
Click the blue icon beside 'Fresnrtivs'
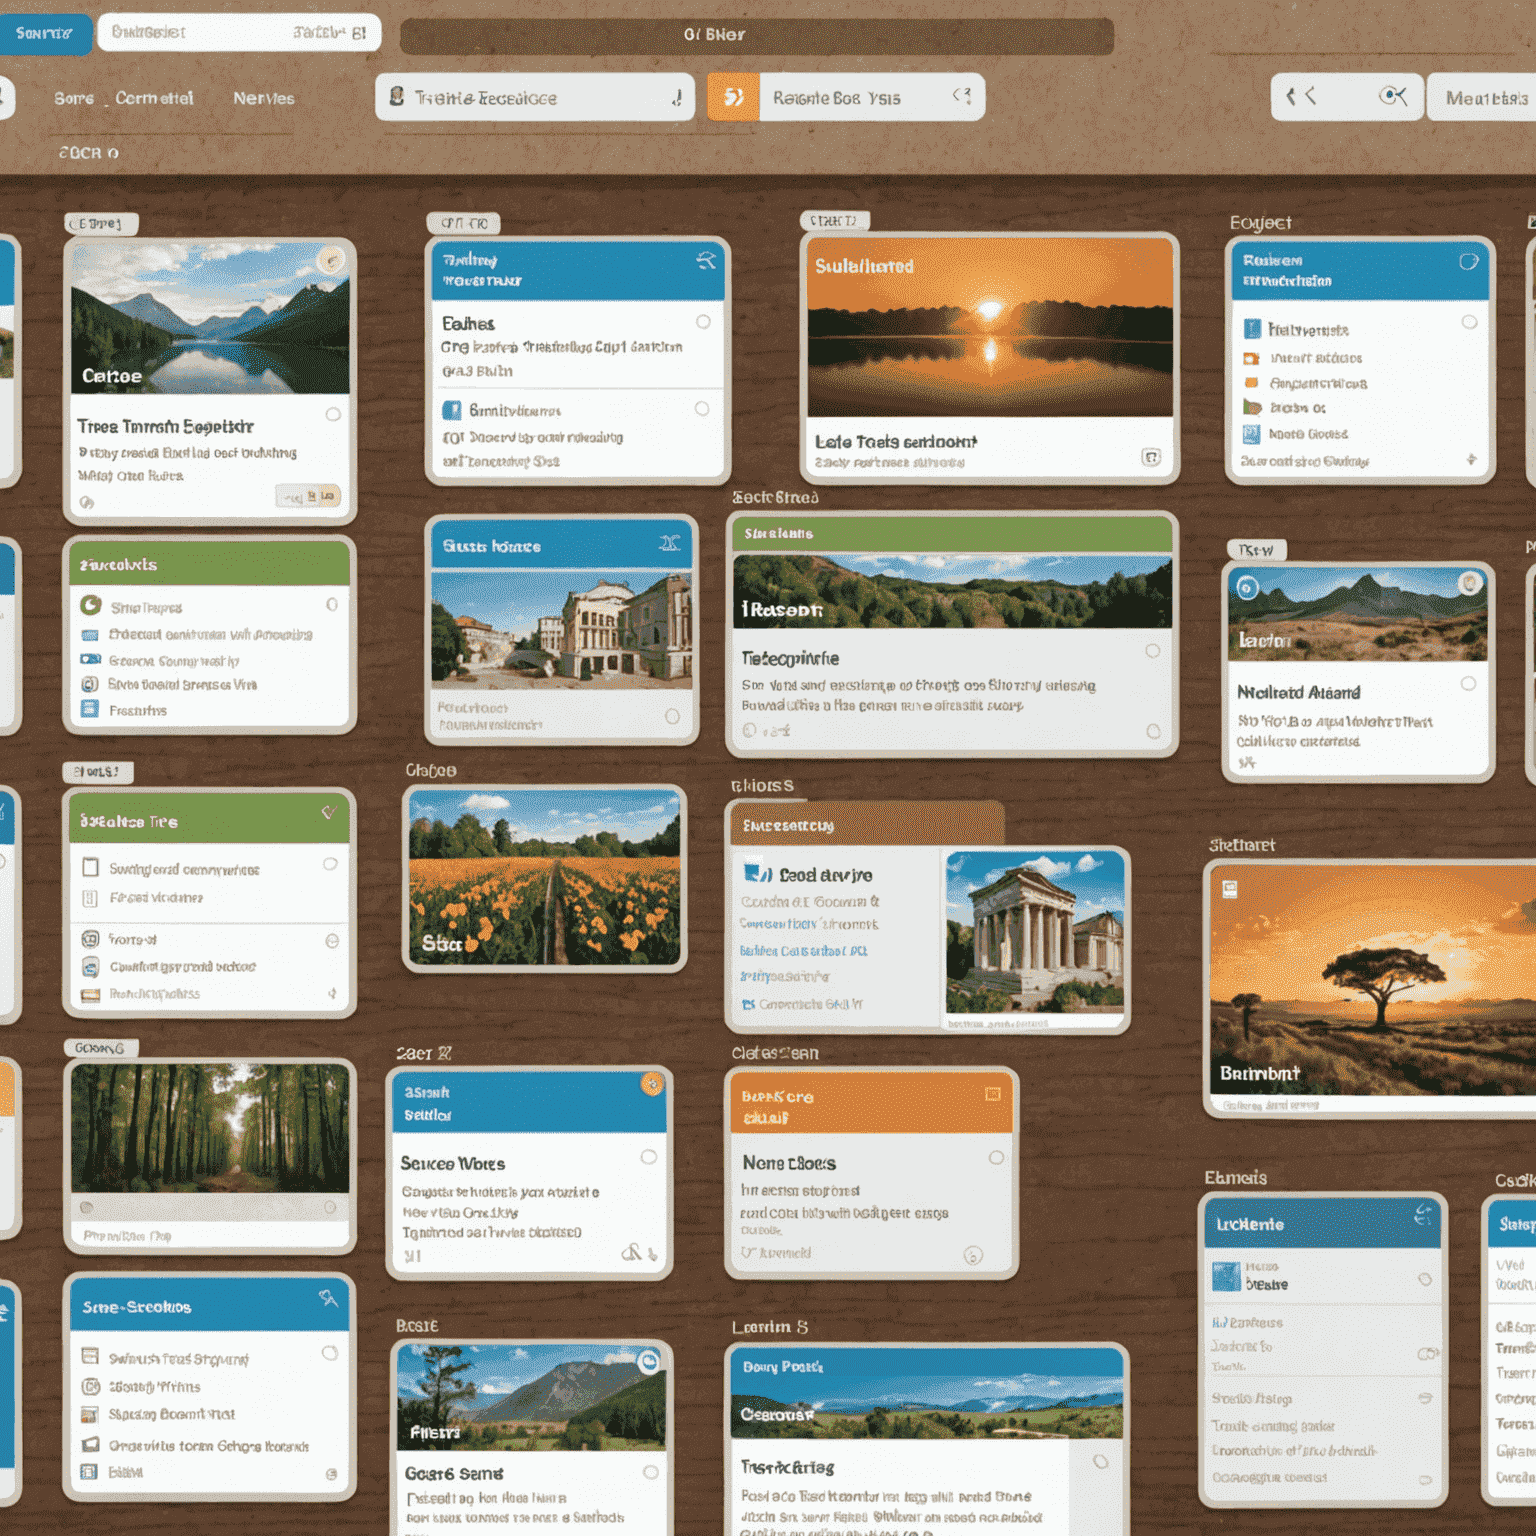(90, 709)
